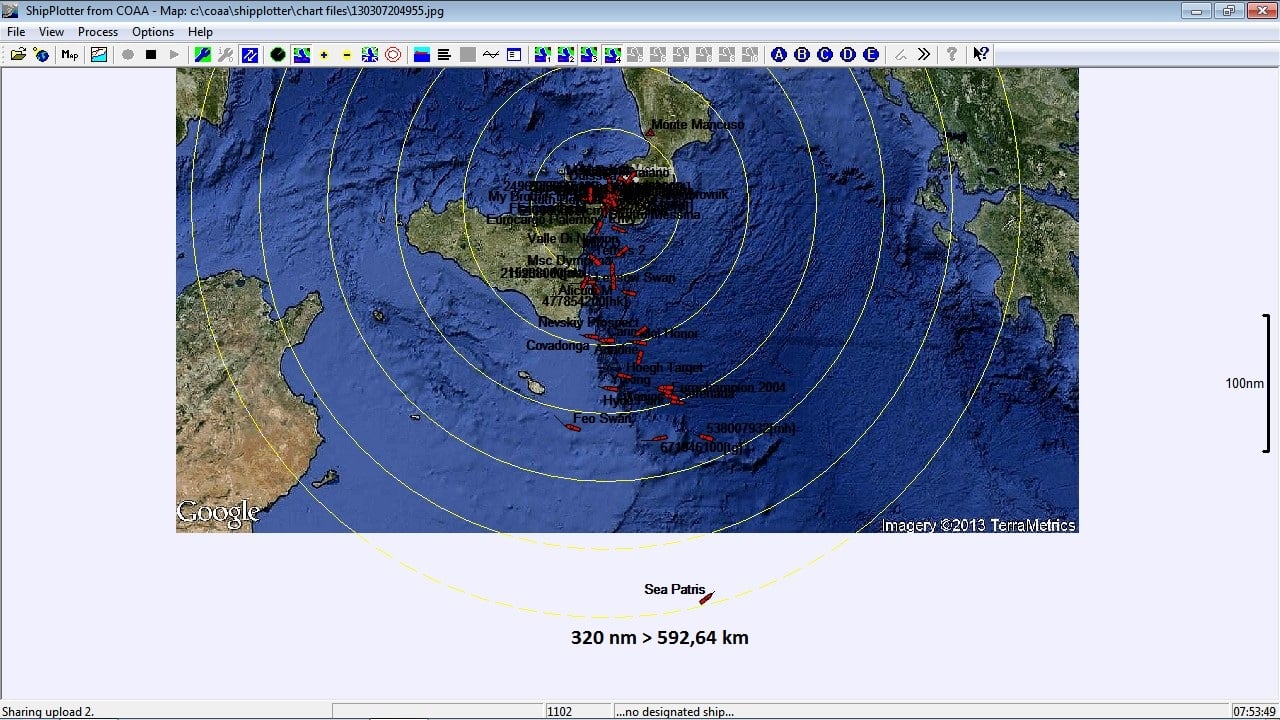1280x720 pixels.
Task: Open the ship list icon with horizontal lines
Action: pos(443,55)
